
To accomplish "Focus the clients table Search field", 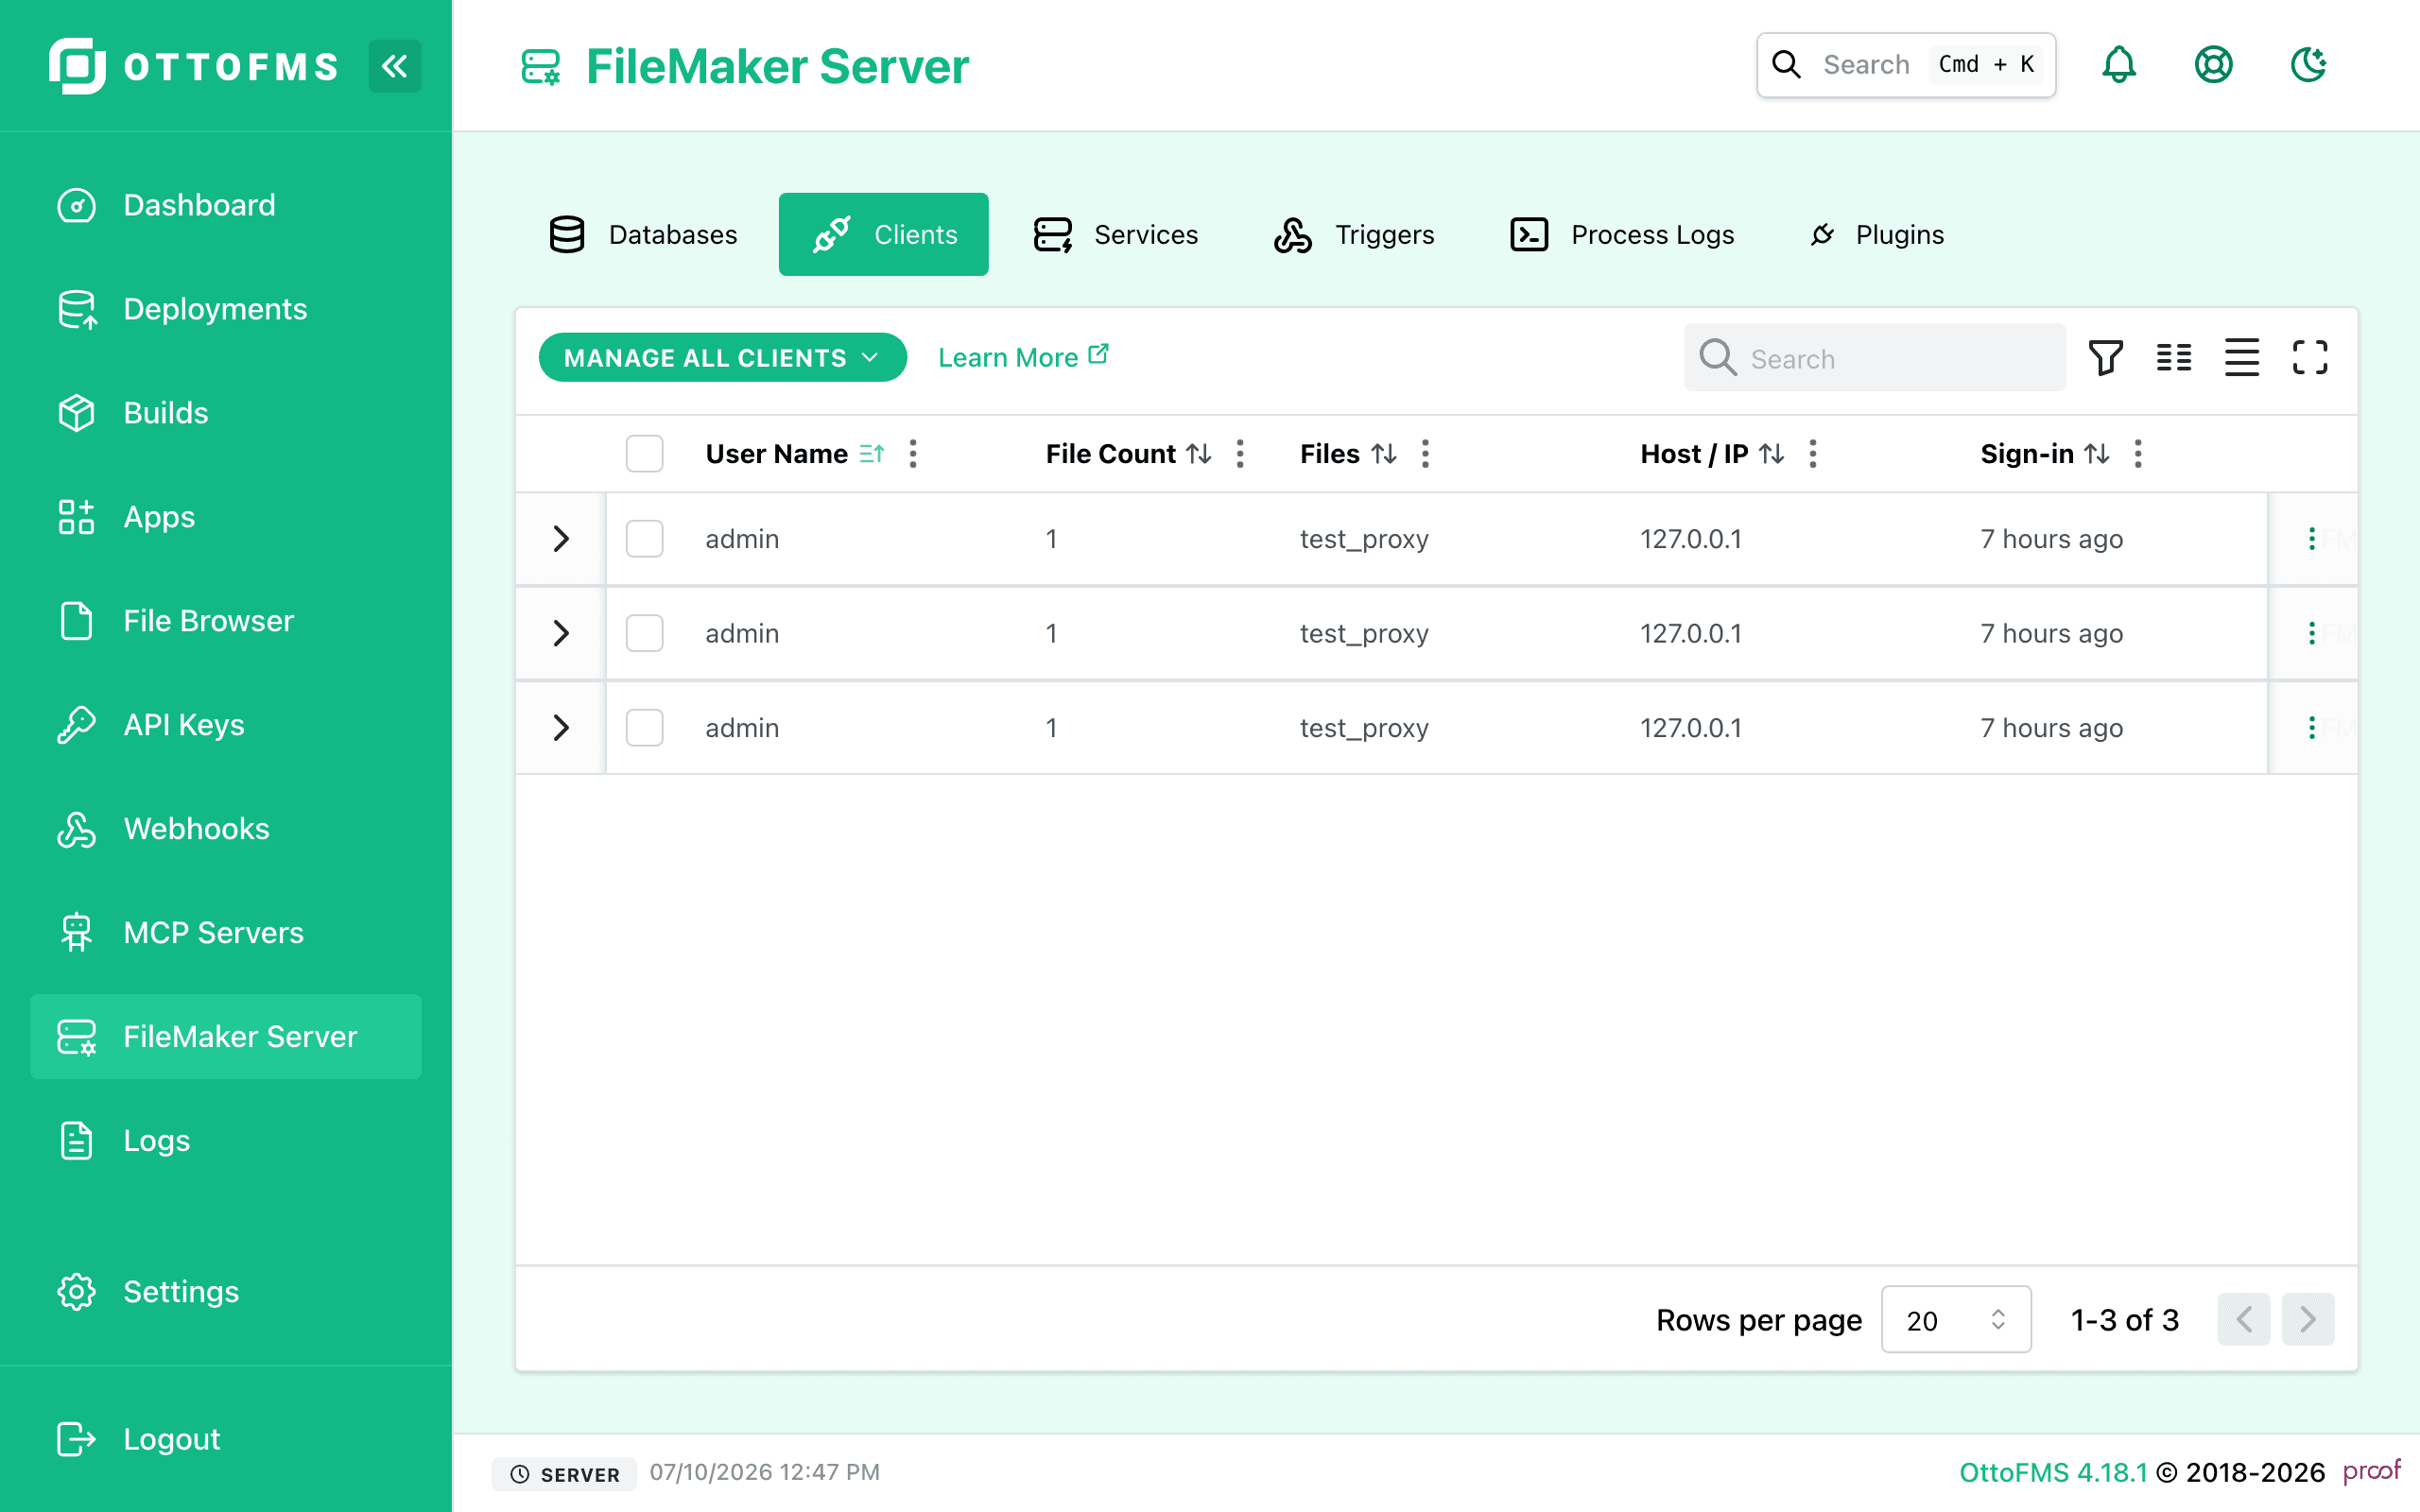I will (1875, 357).
